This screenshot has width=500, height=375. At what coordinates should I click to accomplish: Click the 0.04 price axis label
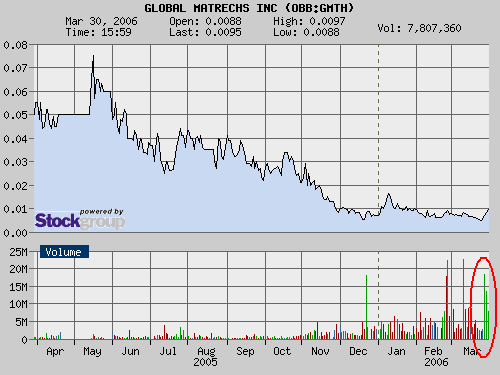15,139
